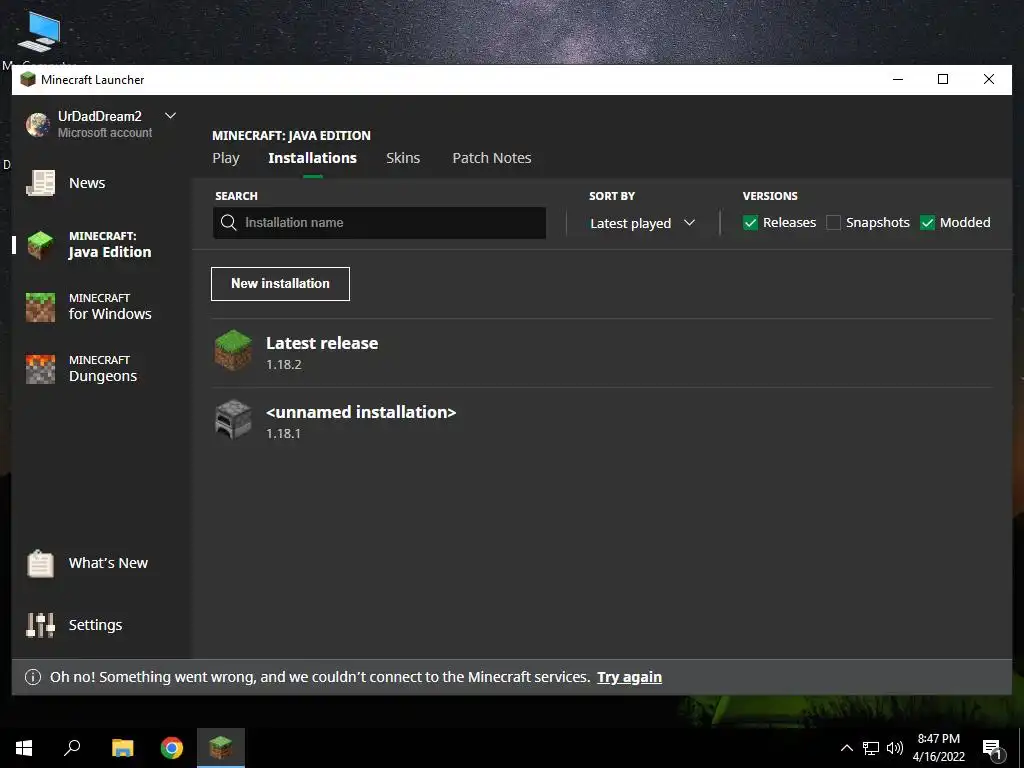Viewport: 1024px width, 768px height.
Task: Open volume control tray icon
Action: (895, 748)
